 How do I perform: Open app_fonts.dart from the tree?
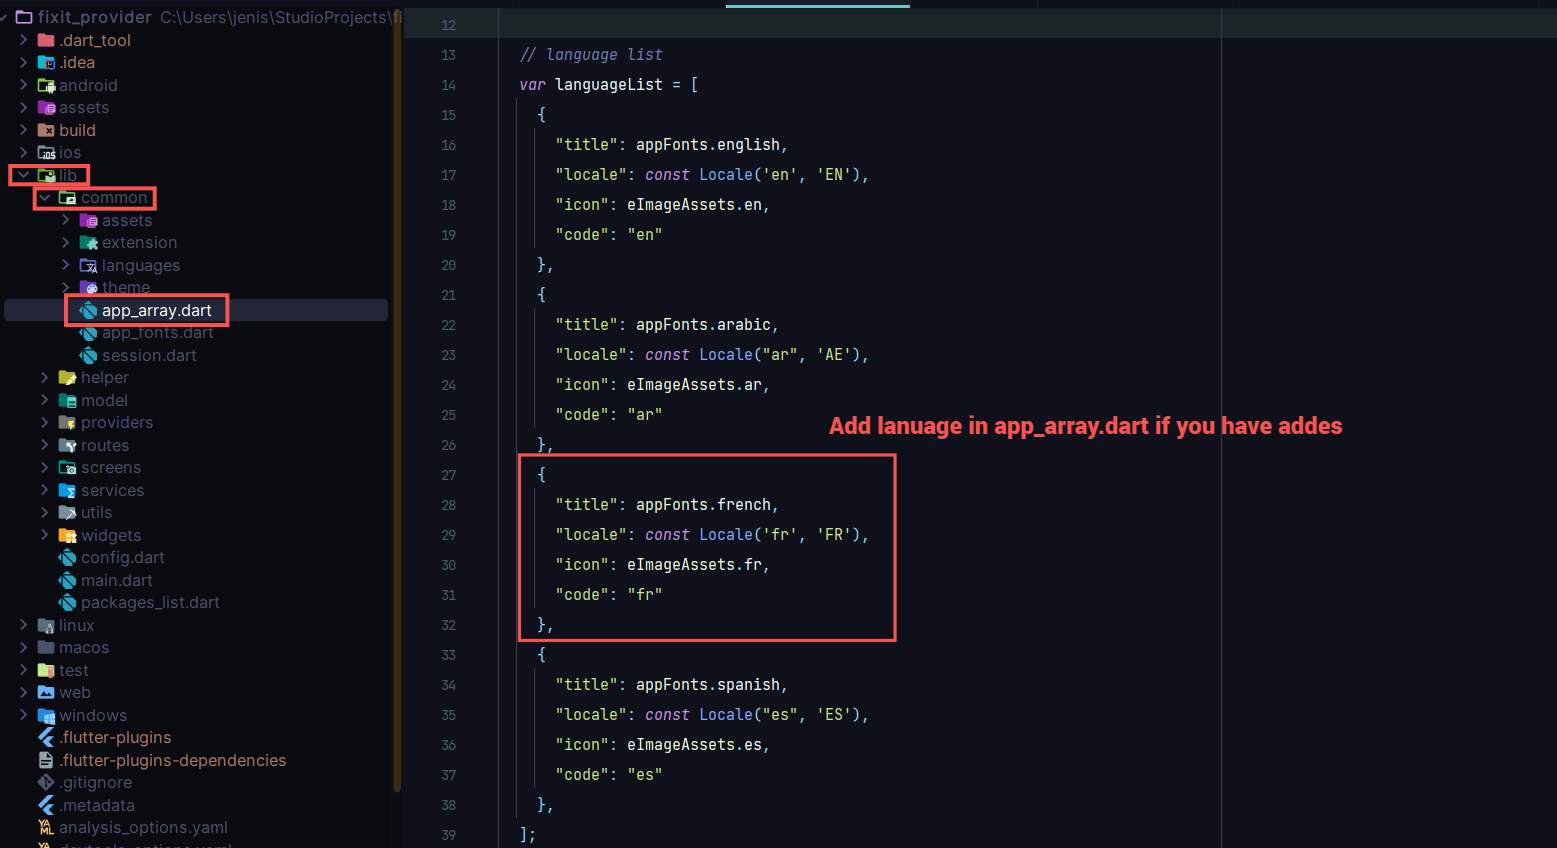[157, 333]
